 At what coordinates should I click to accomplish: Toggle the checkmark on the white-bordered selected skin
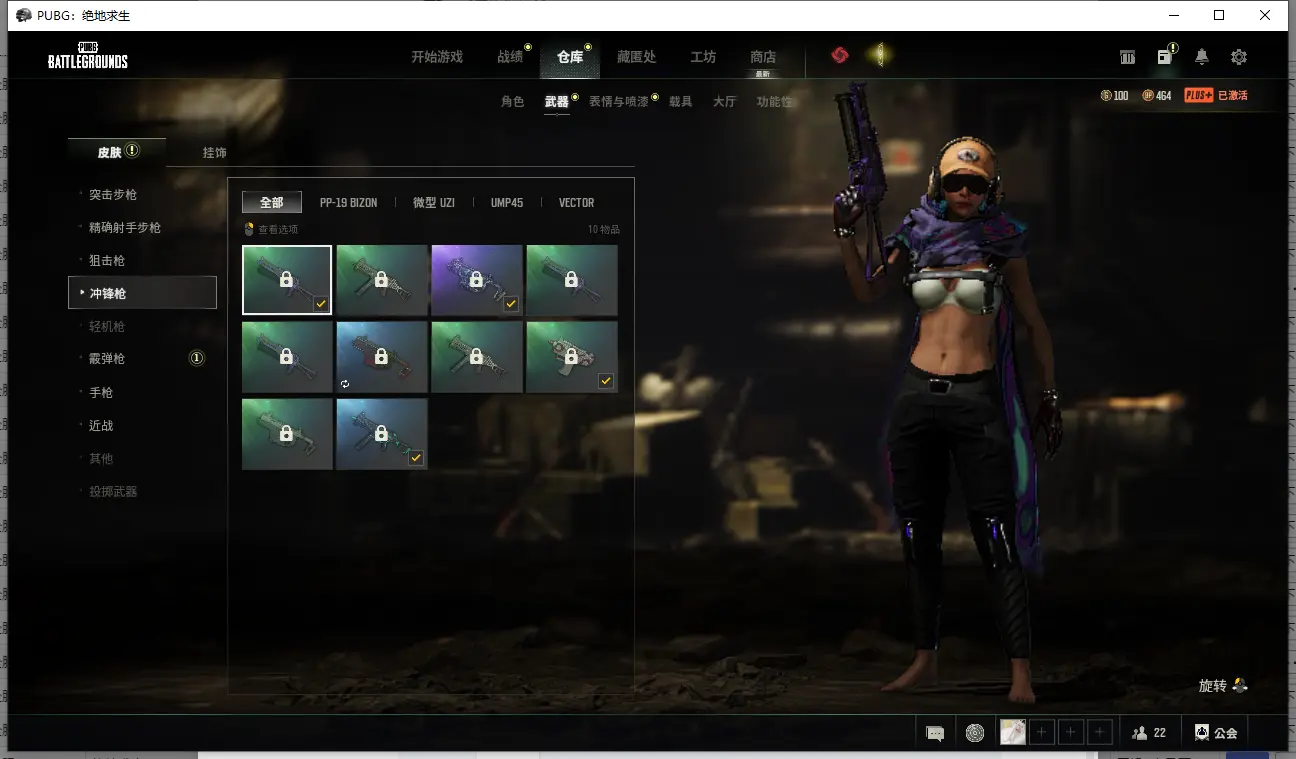[320, 304]
